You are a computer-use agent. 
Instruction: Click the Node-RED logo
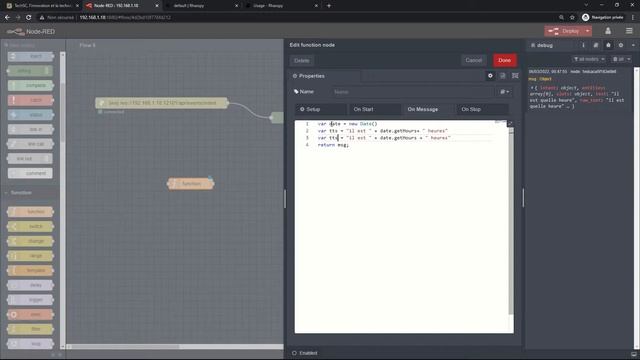(31, 31)
